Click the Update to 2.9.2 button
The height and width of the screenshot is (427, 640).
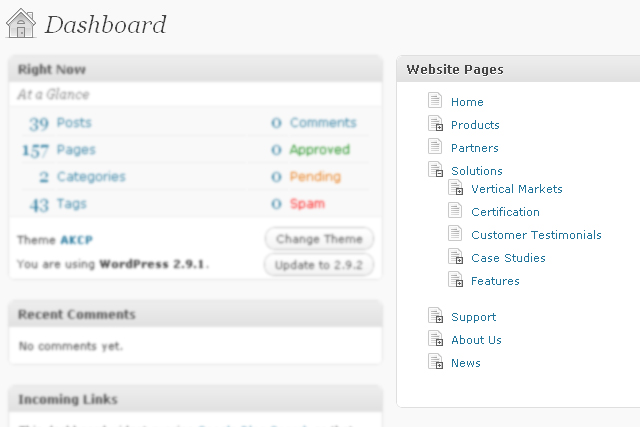coord(319,265)
